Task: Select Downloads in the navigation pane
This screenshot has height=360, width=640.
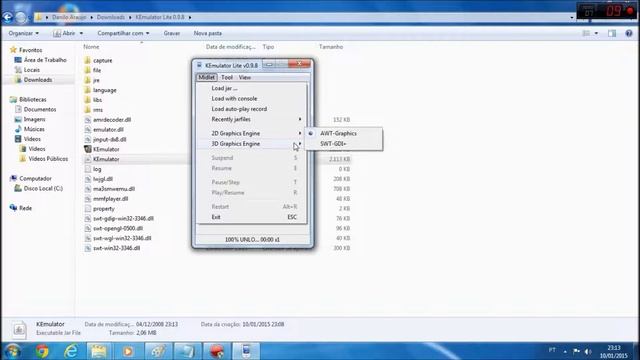Action: click(x=38, y=80)
